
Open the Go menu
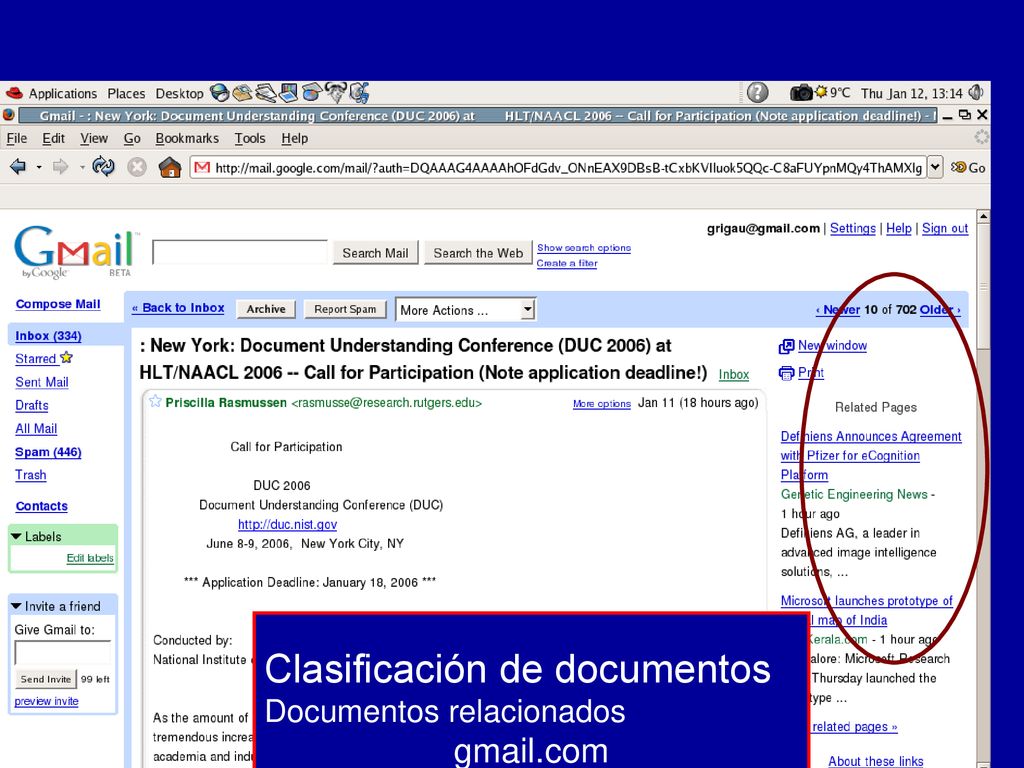(x=132, y=138)
